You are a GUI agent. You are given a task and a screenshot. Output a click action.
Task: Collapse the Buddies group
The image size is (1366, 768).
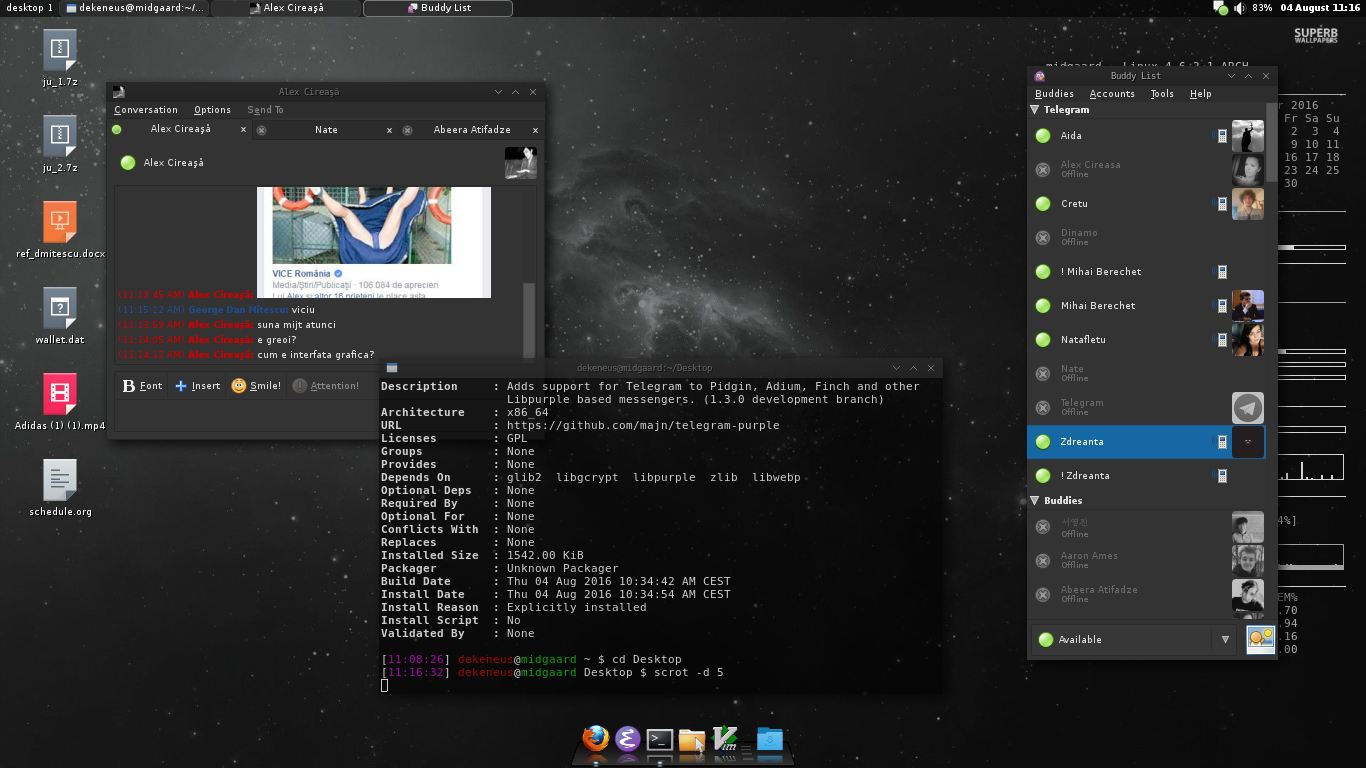pyautogui.click(x=1035, y=500)
